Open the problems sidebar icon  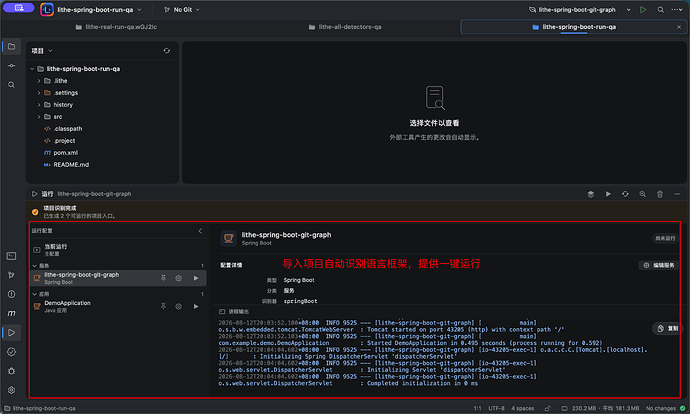click(11, 294)
